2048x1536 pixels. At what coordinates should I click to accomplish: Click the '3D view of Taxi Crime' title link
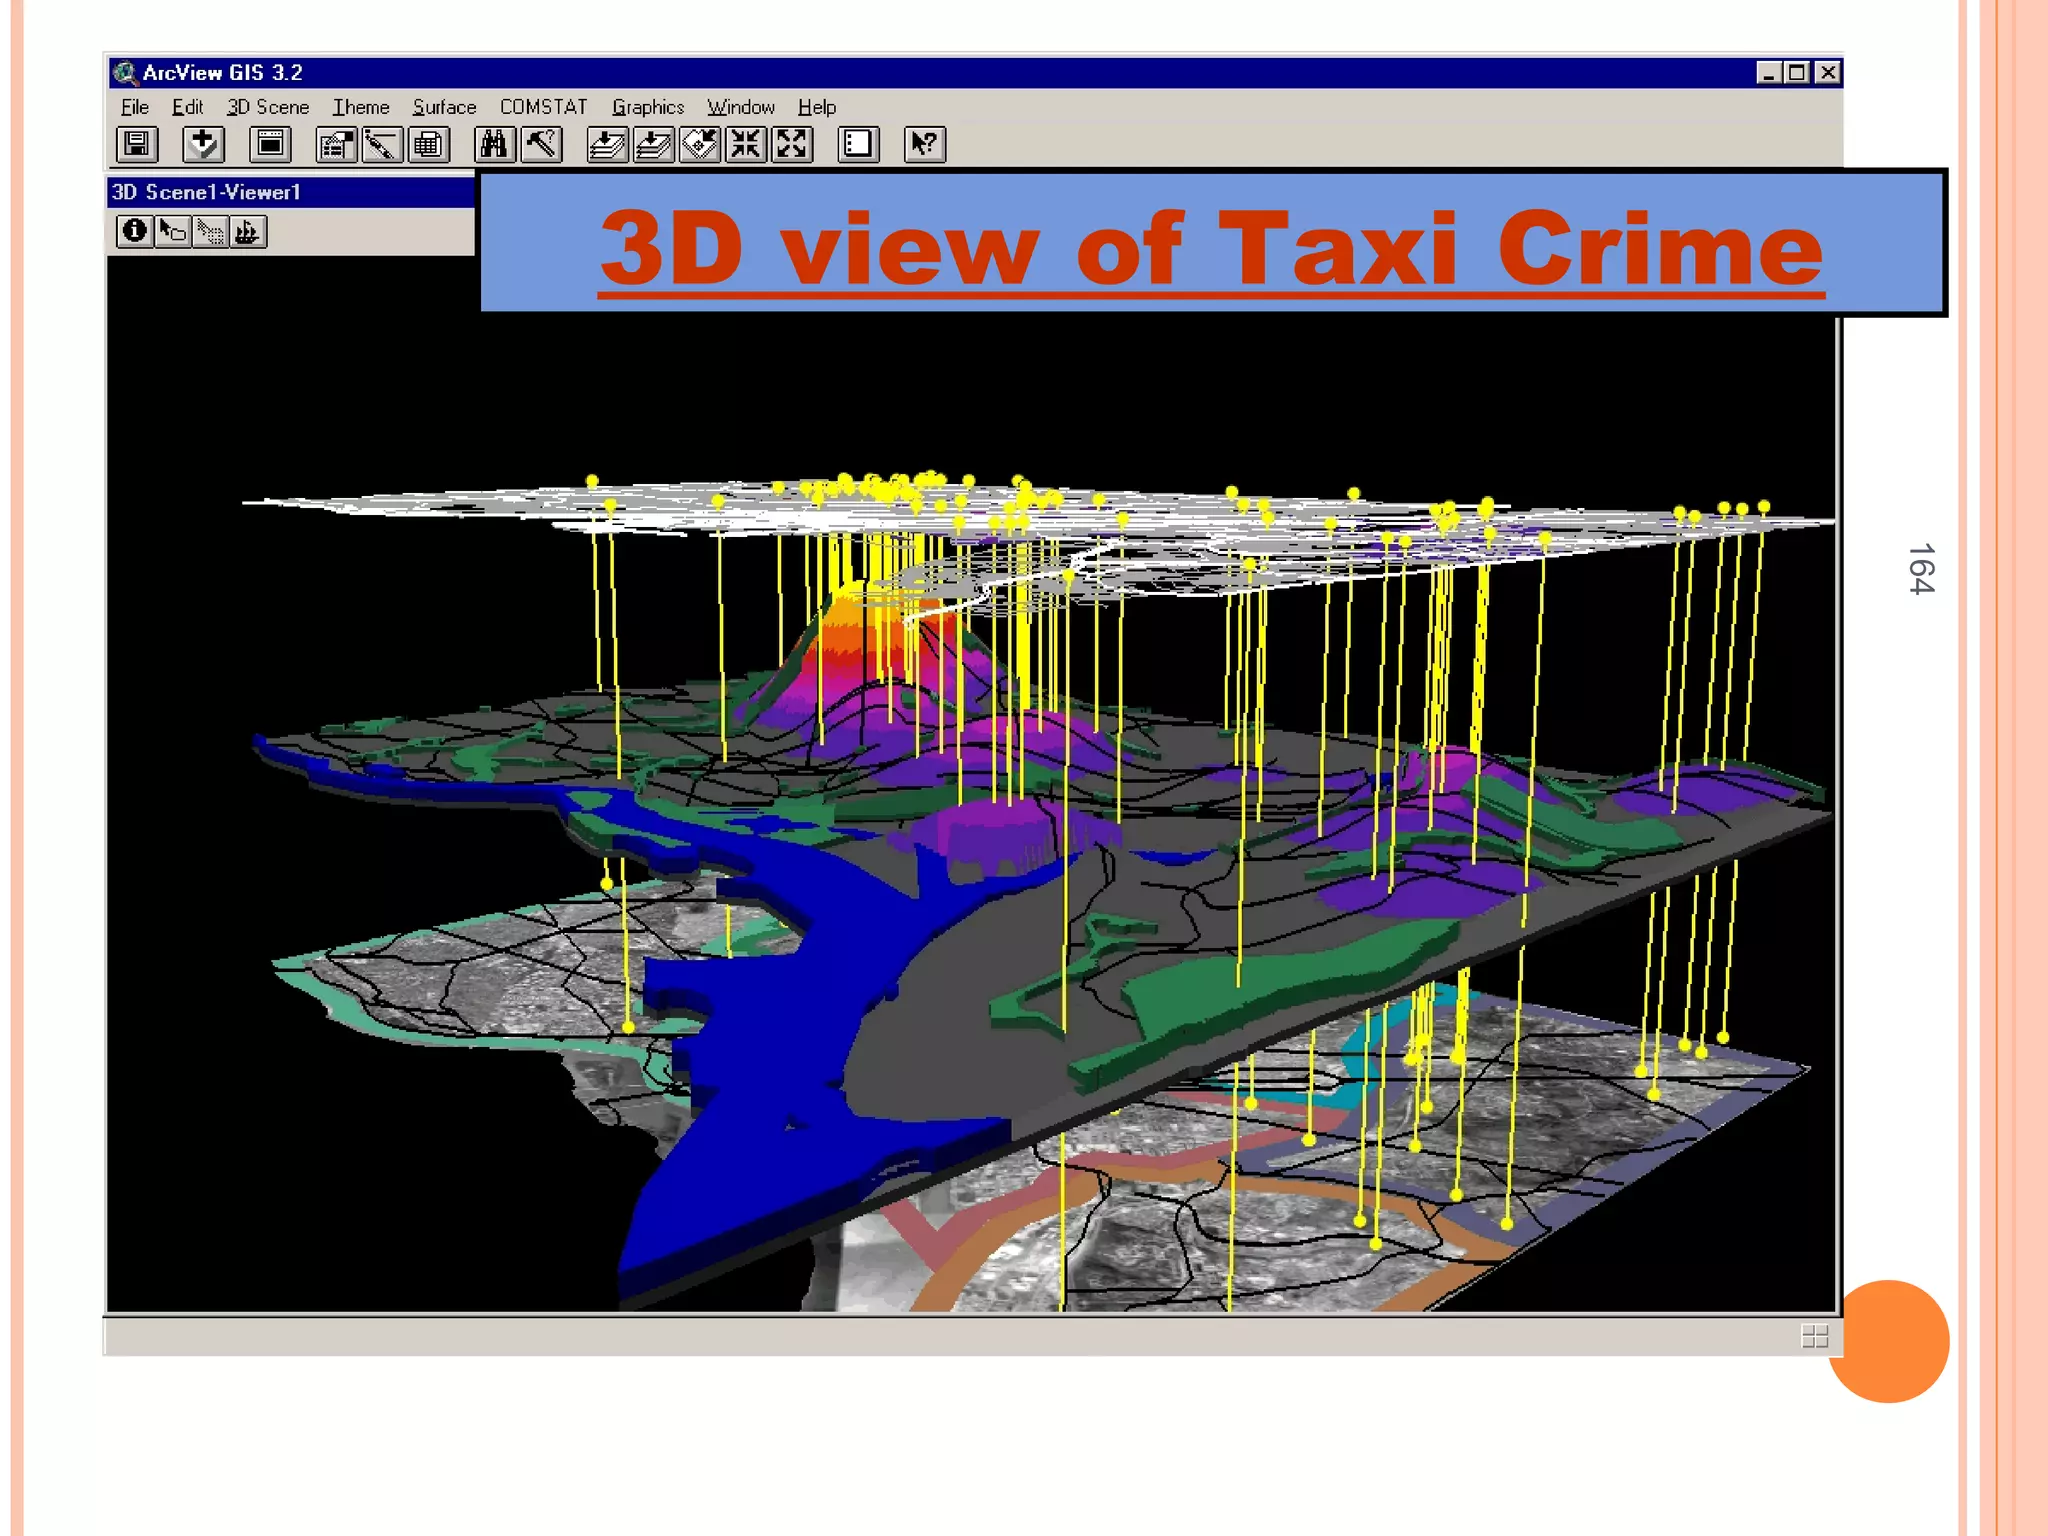(1211, 248)
